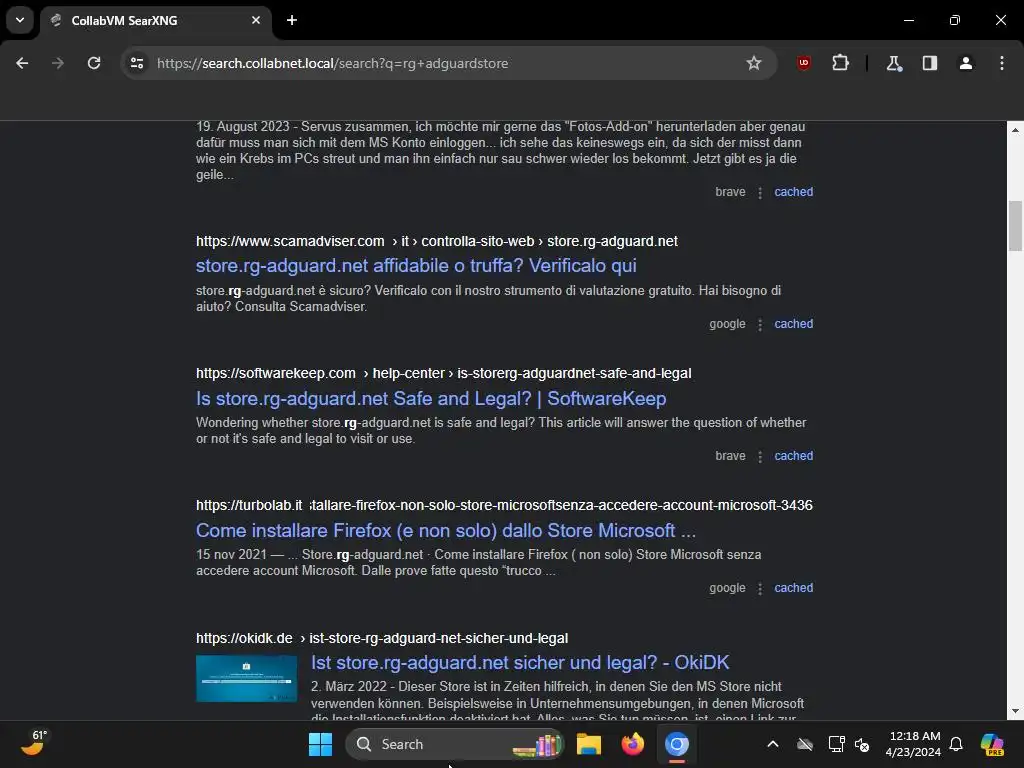Click the address bar URL

pos(332,63)
